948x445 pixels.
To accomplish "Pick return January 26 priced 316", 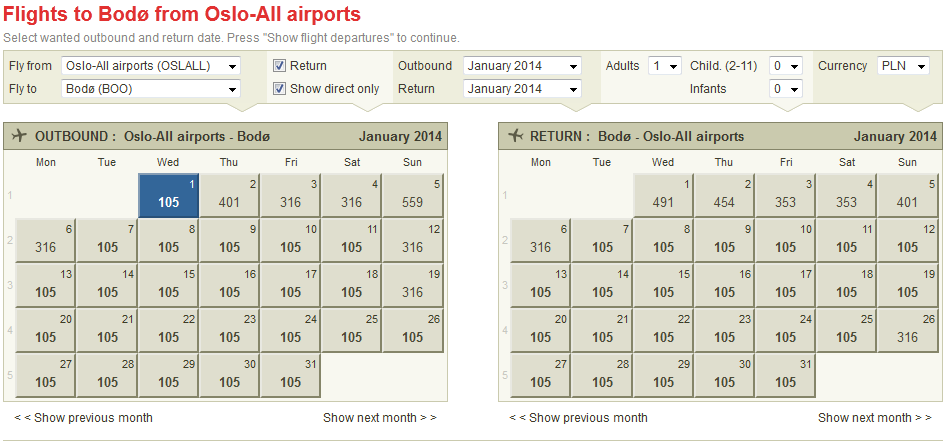I will point(907,330).
